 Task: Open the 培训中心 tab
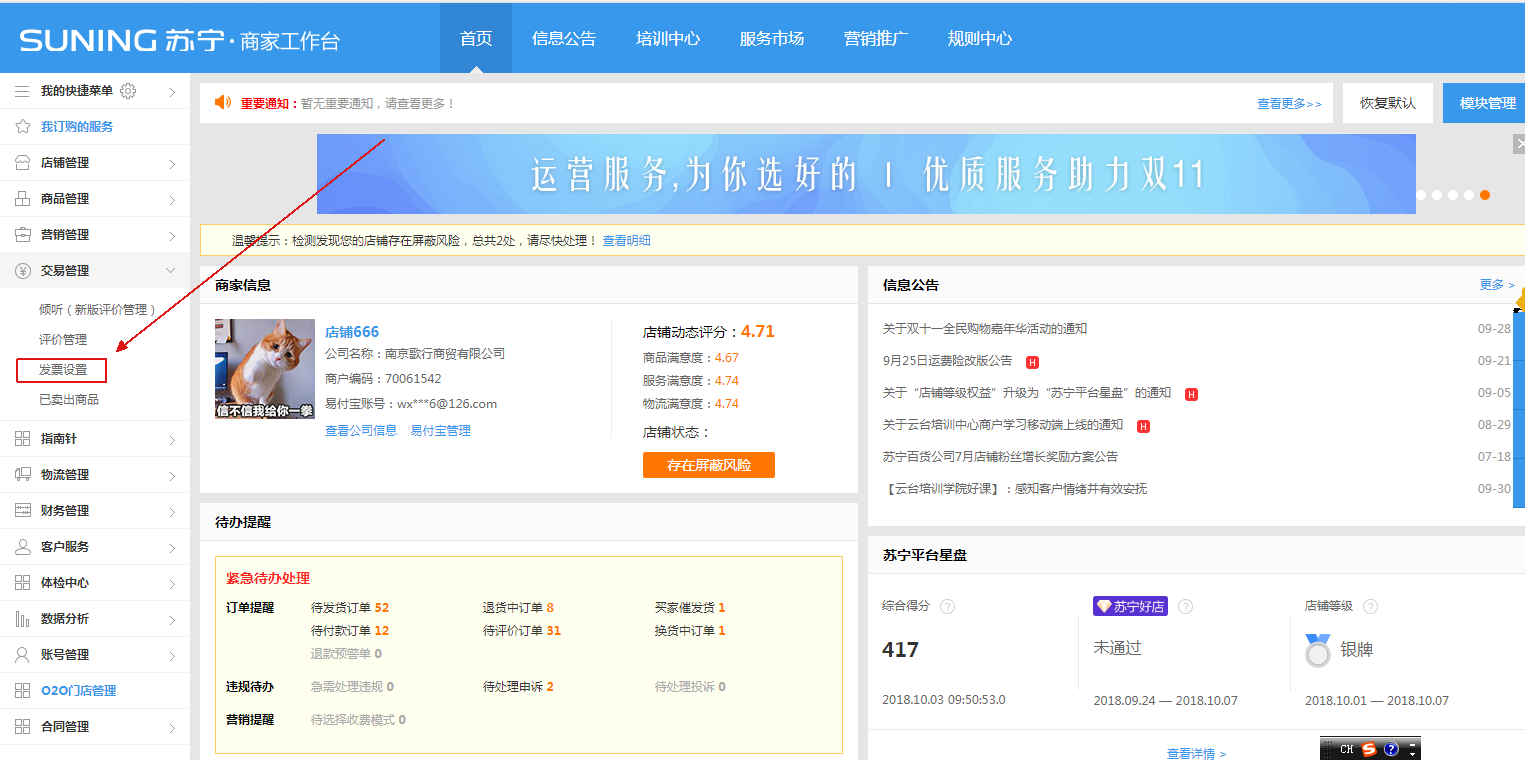click(x=668, y=39)
